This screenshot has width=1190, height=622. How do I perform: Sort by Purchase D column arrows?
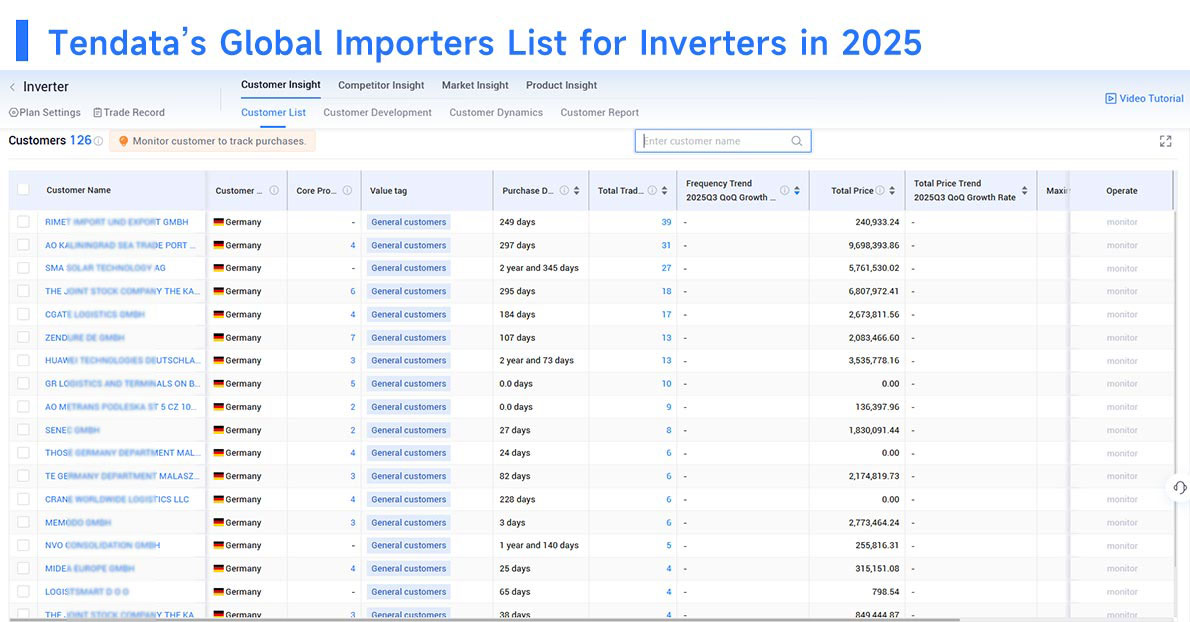coord(577,190)
